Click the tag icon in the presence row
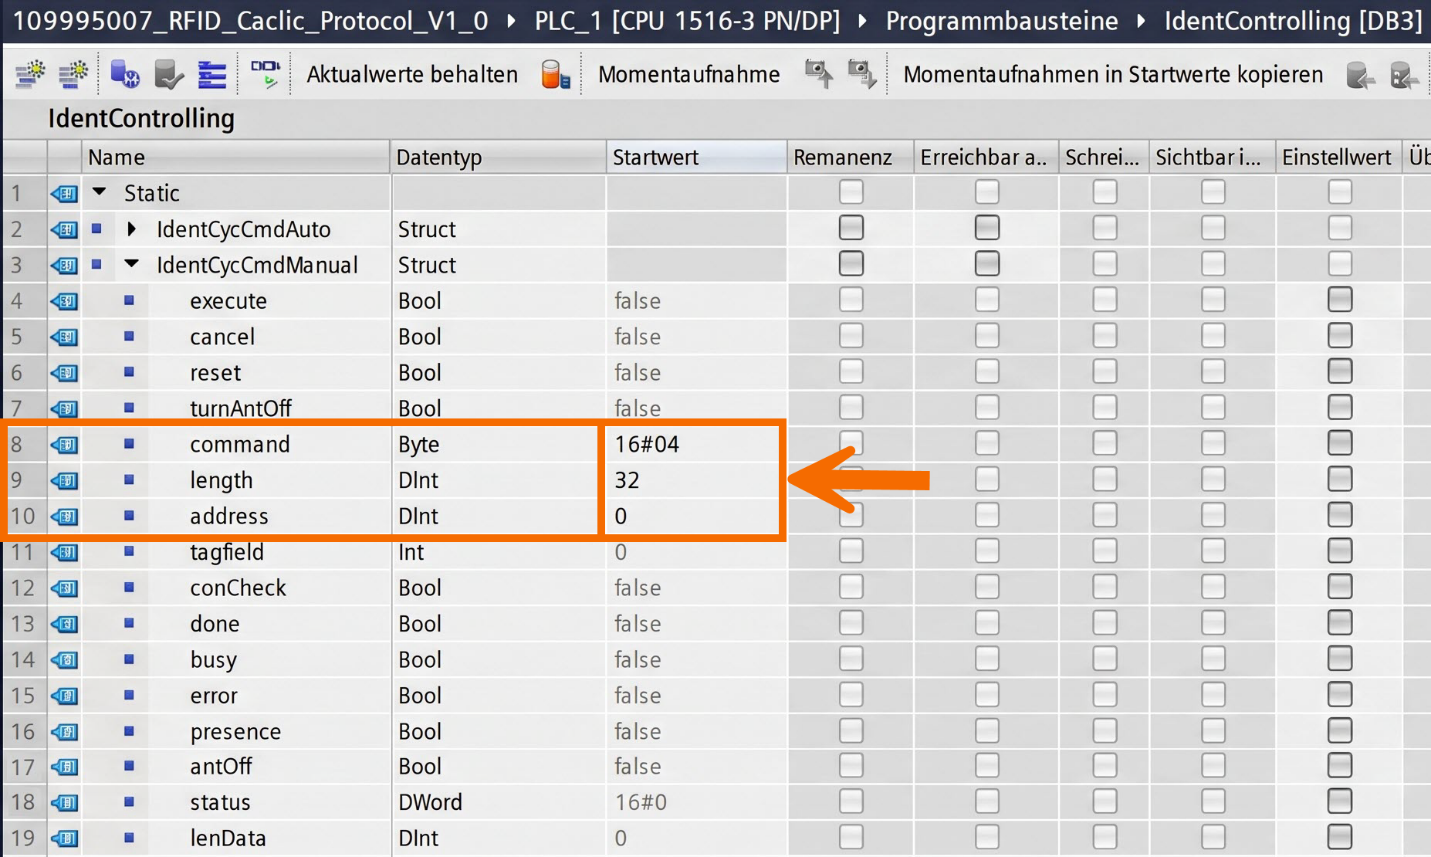This screenshot has width=1431, height=857. coord(65,731)
